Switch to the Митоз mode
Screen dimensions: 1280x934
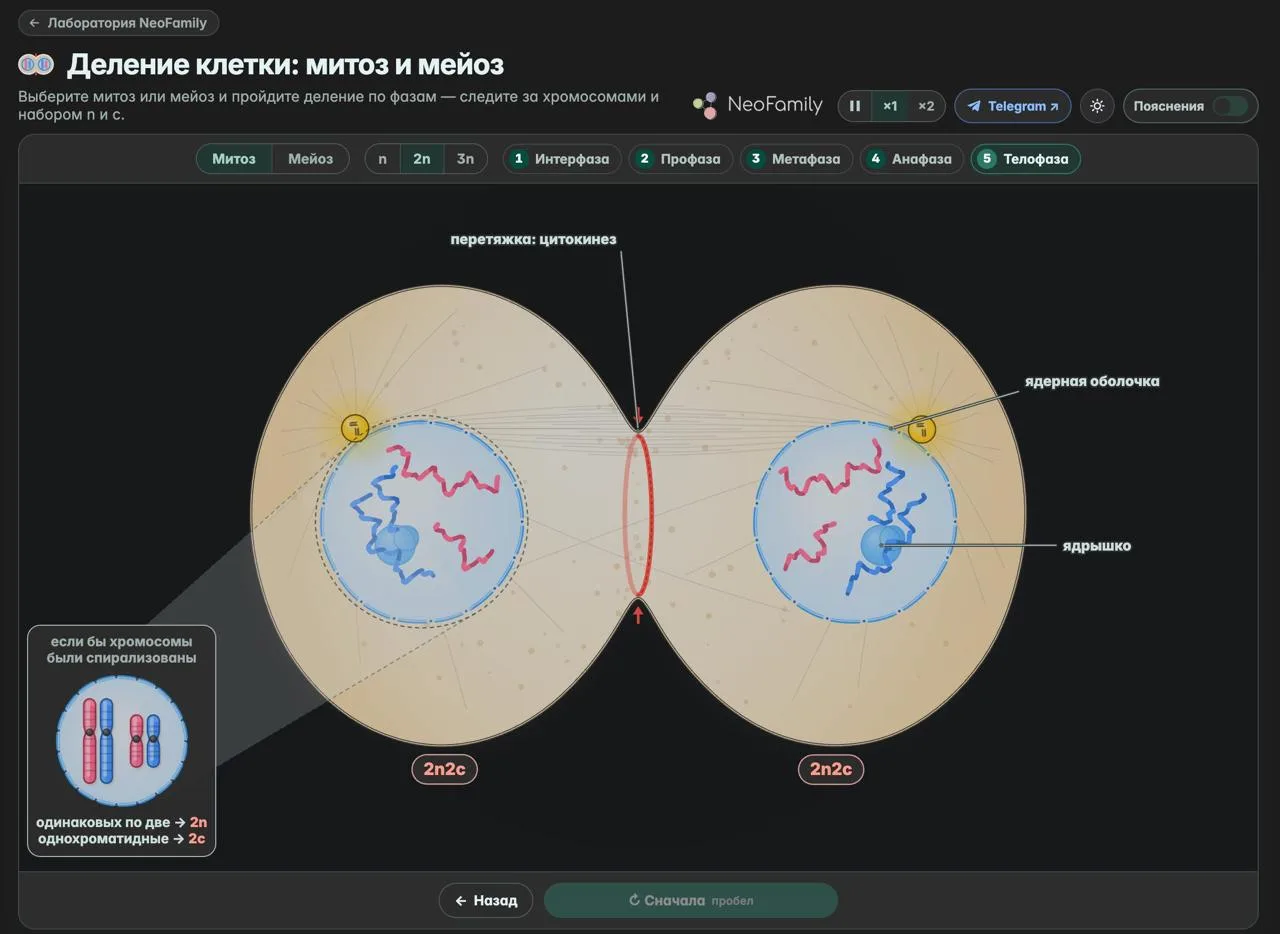click(x=234, y=159)
